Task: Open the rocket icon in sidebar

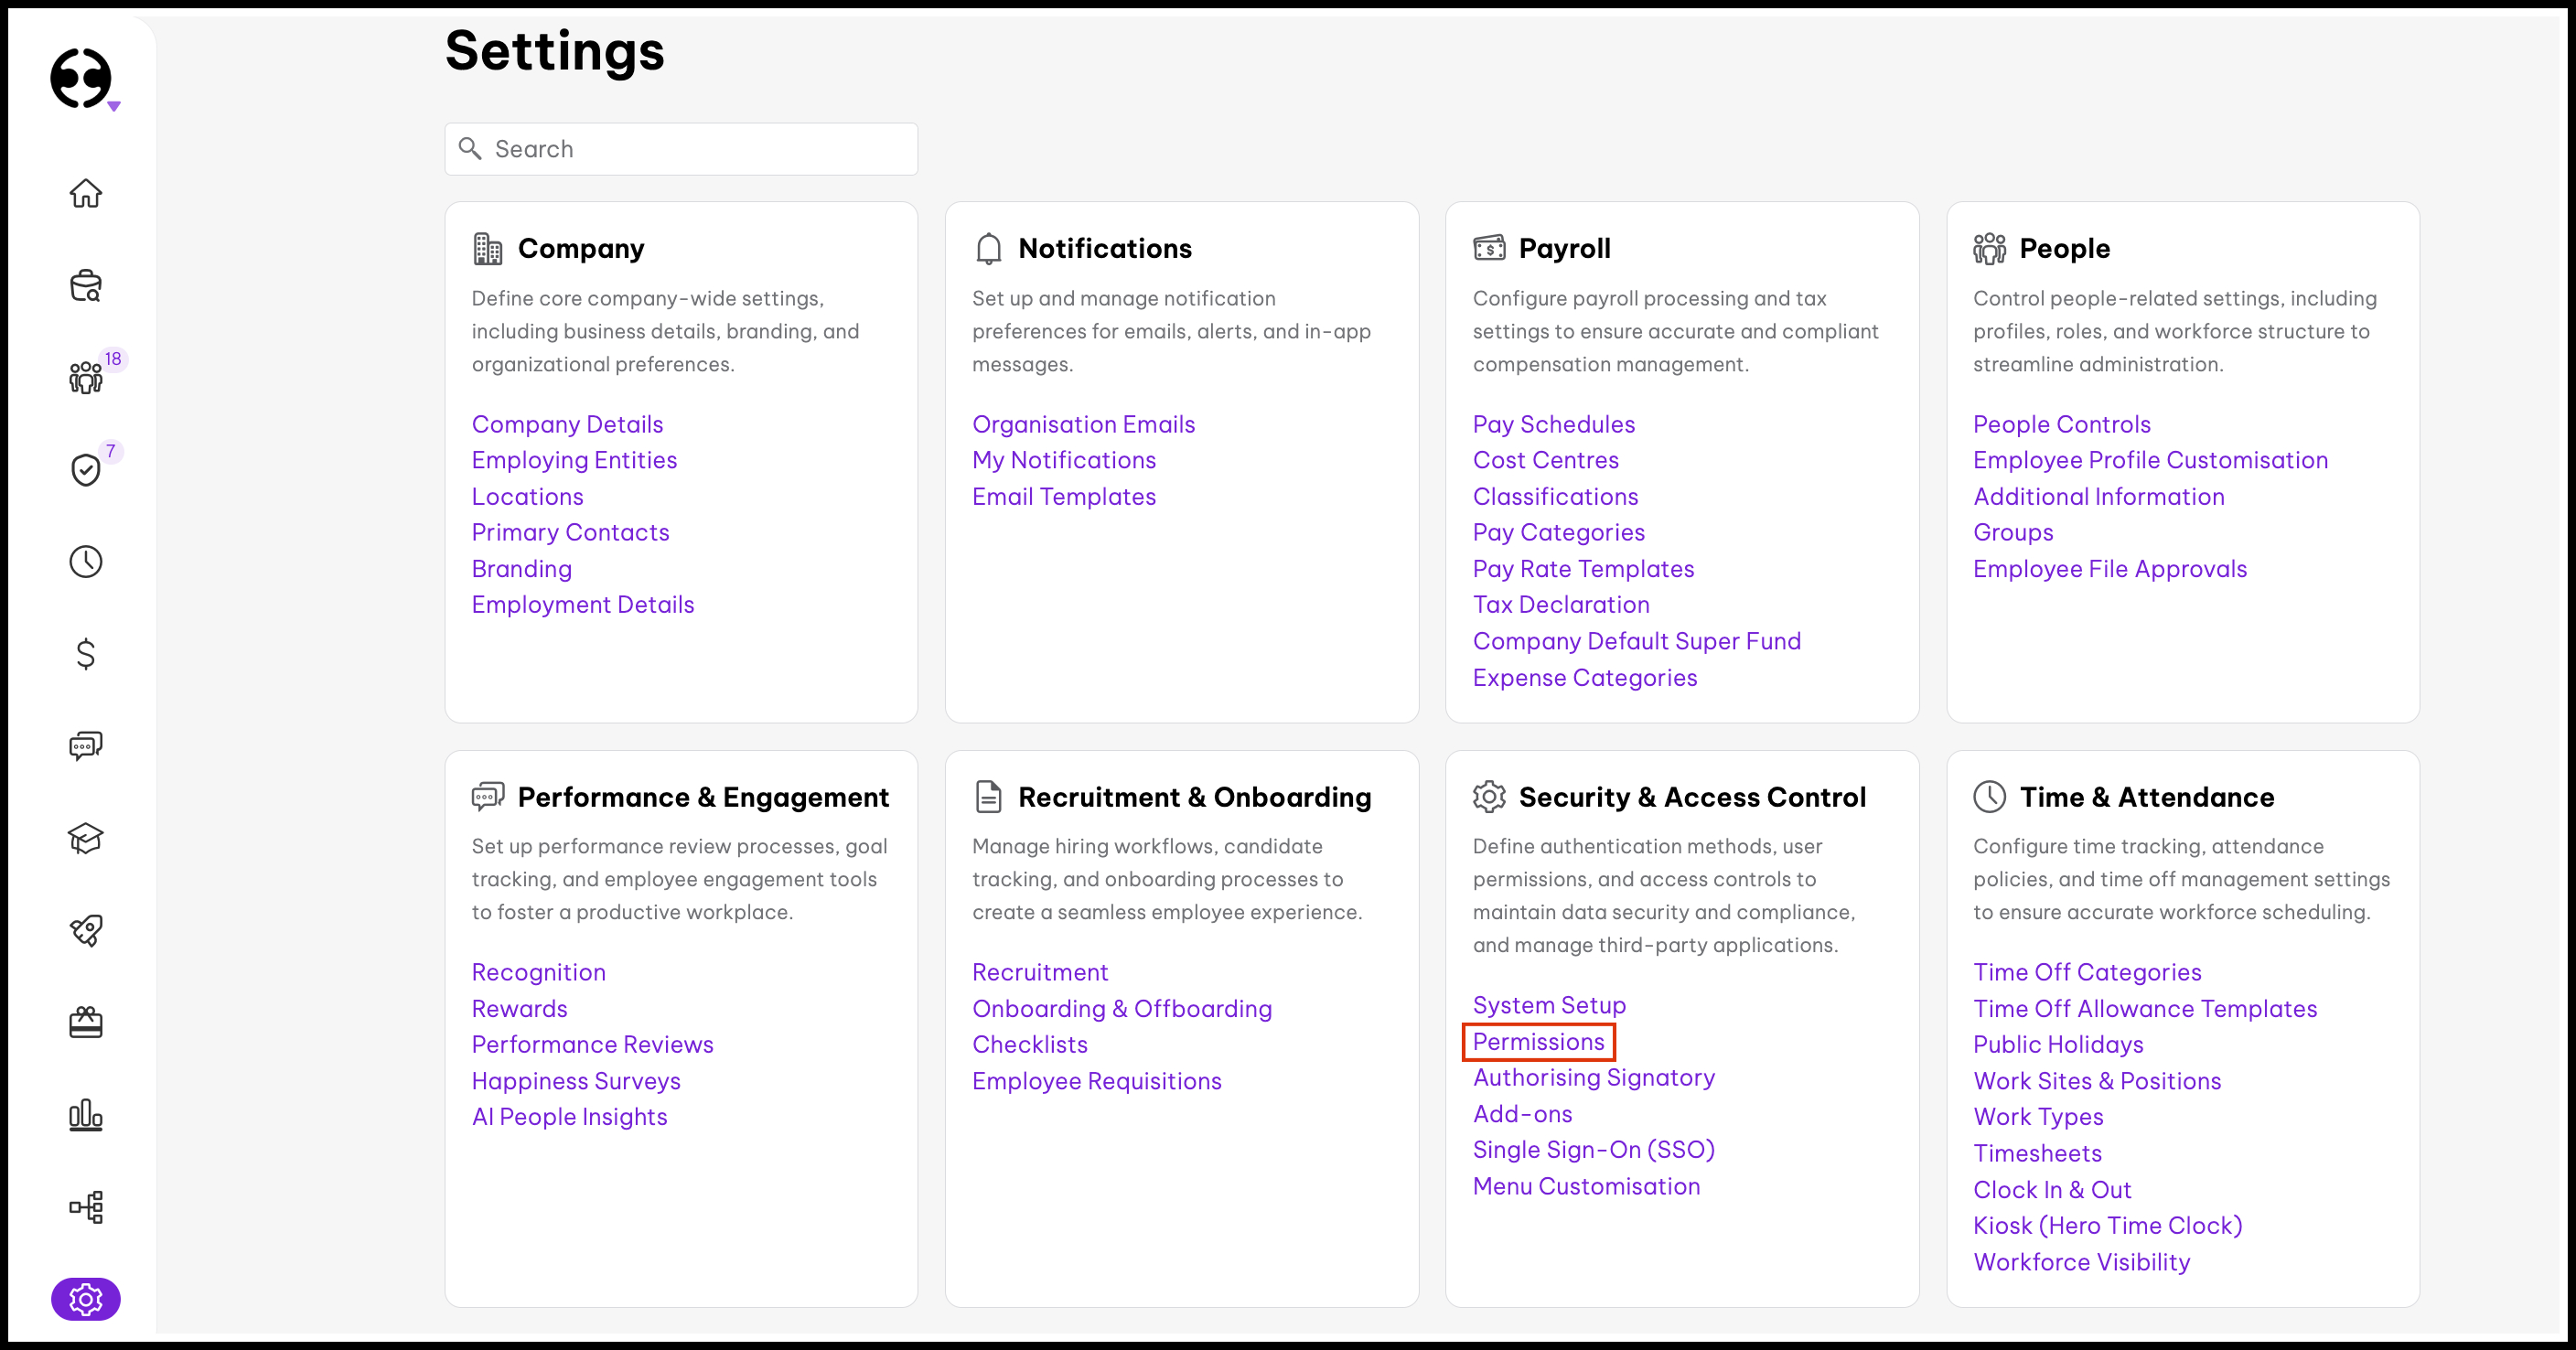Action: pyautogui.click(x=86, y=930)
